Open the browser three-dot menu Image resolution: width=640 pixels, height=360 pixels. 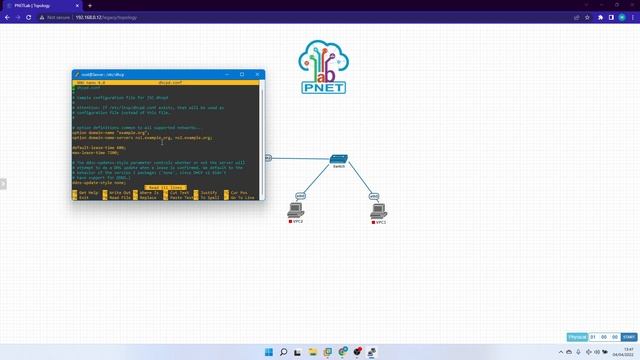tap(633, 18)
